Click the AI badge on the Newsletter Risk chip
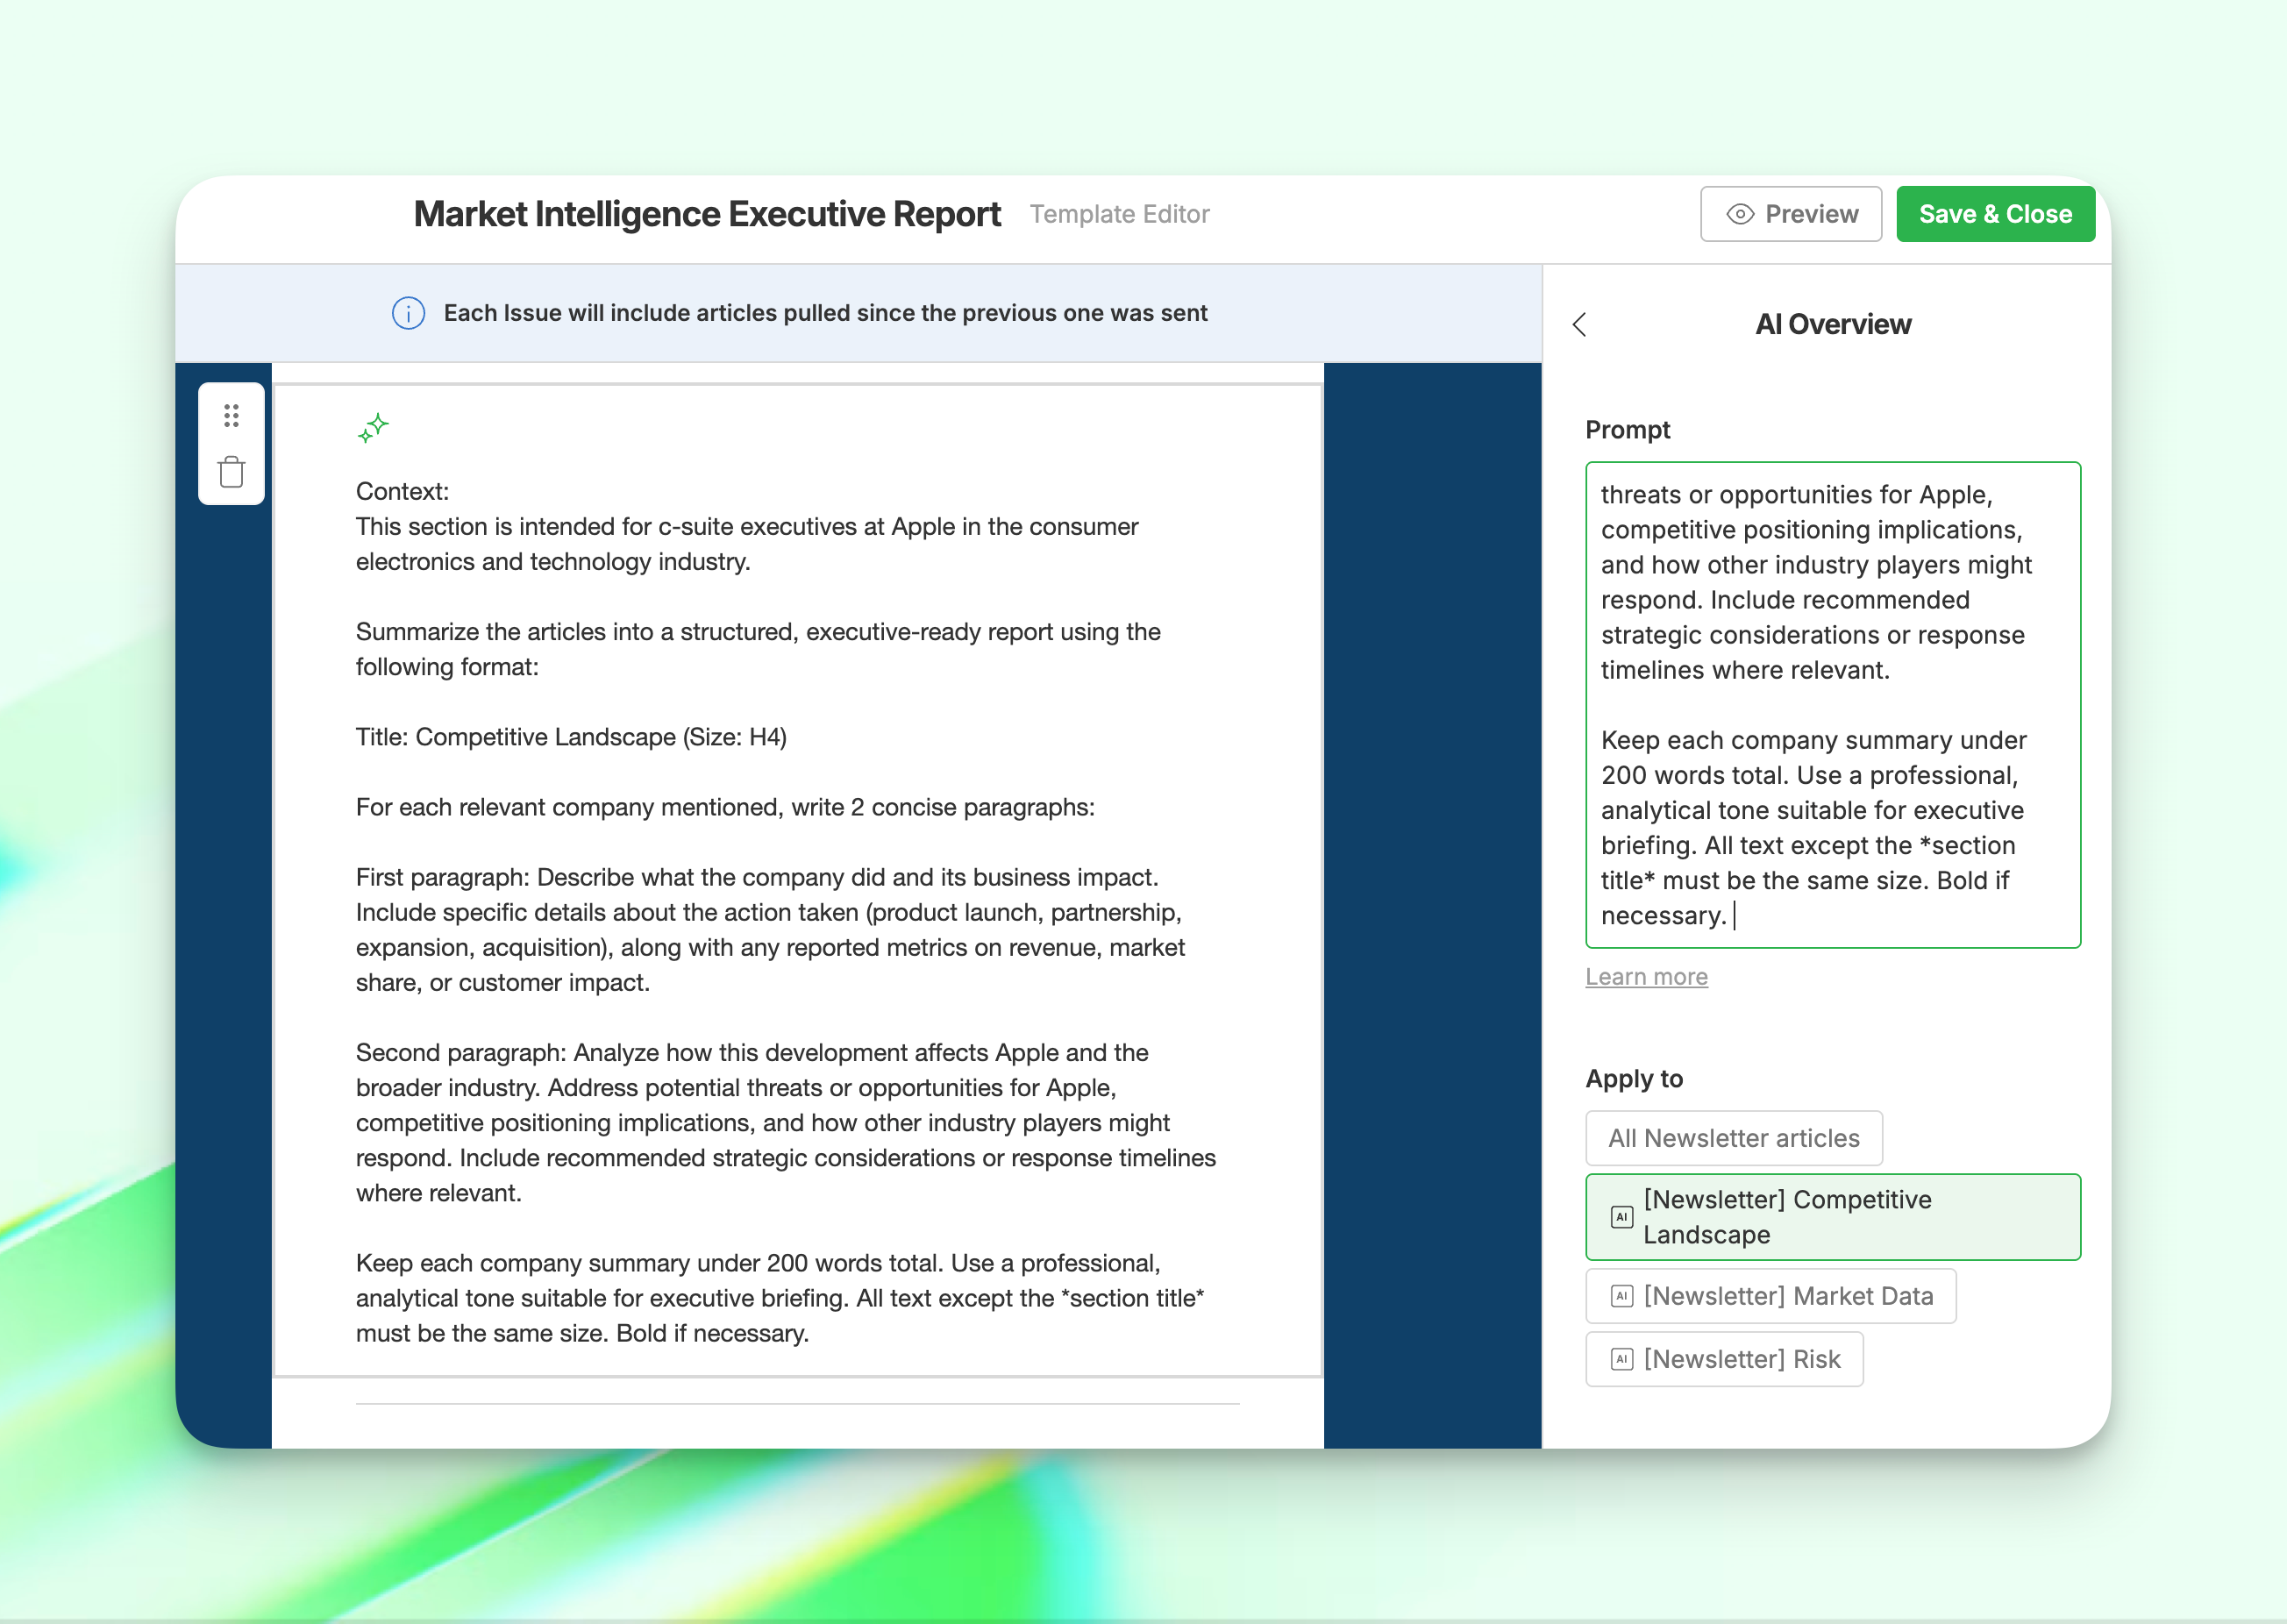Image resolution: width=2287 pixels, height=1624 pixels. [x=1622, y=1359]
